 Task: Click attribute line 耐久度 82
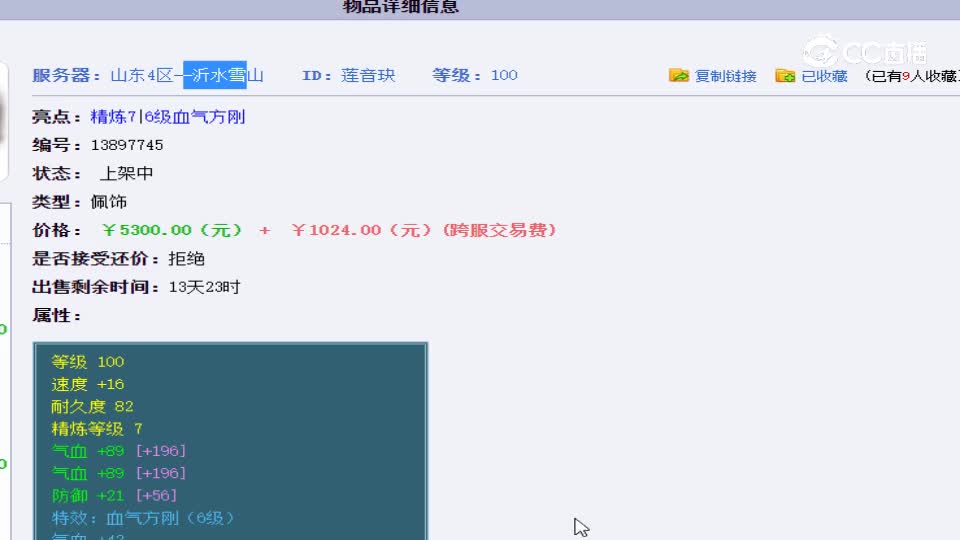tap(92, 407)
